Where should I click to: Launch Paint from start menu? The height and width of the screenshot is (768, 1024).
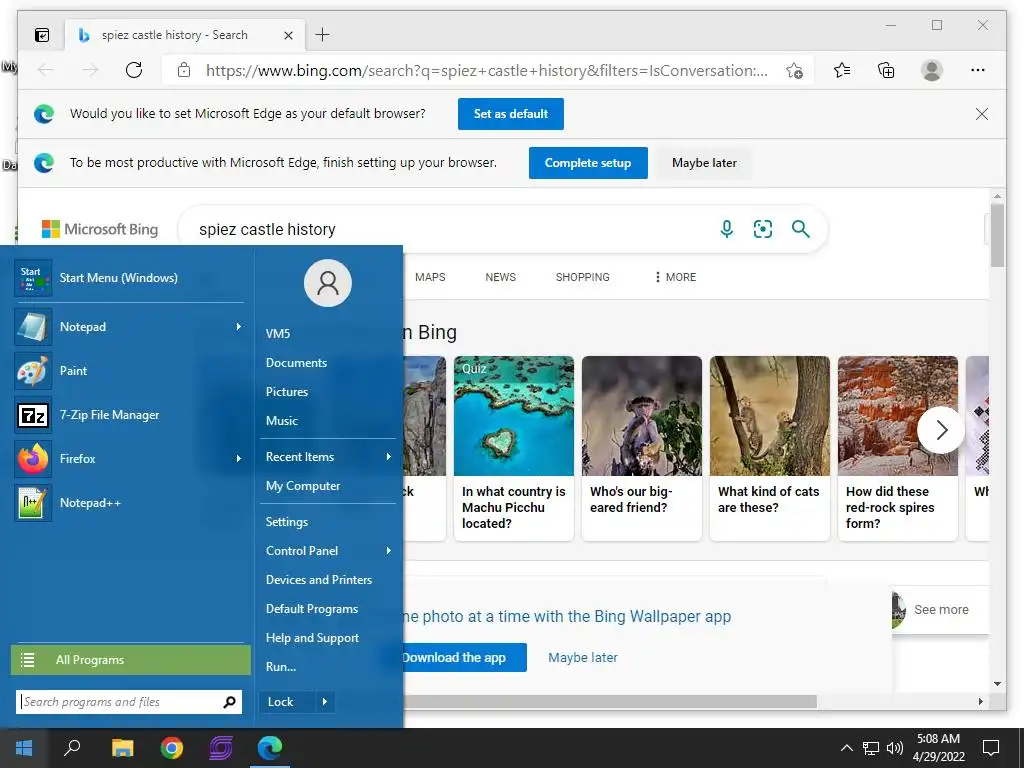coord(129,370)
